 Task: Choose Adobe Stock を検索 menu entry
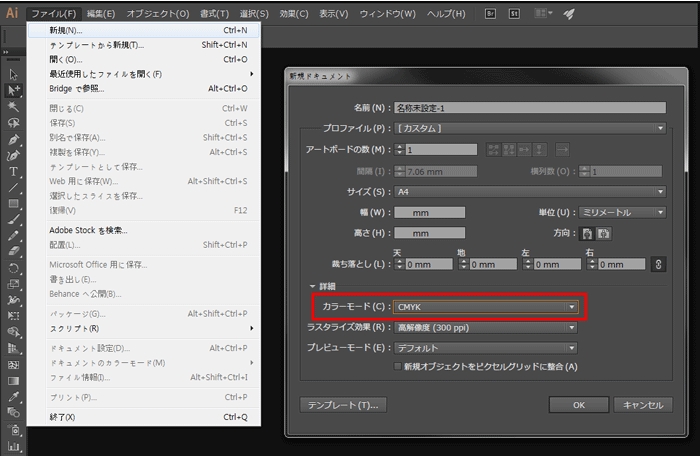144,230
